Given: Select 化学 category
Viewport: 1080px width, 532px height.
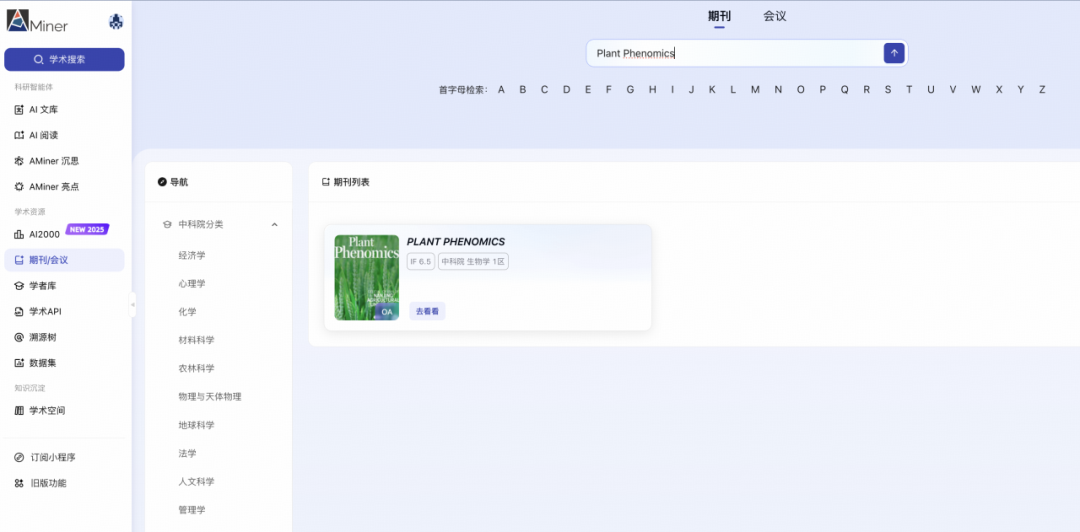Looking at the screenshot, I should coord(187,311).
